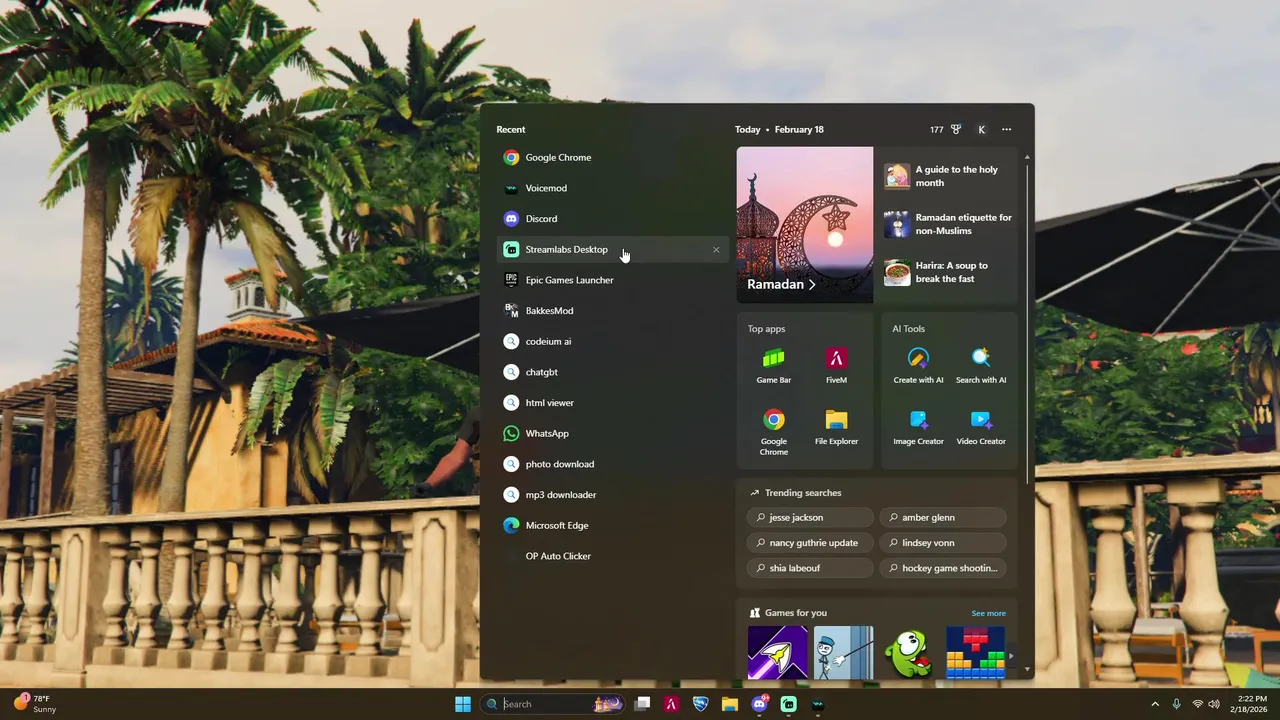Click the search panel scroll-up arrow
Screen dimensions: 1280x720
(x=1027, y=157)
